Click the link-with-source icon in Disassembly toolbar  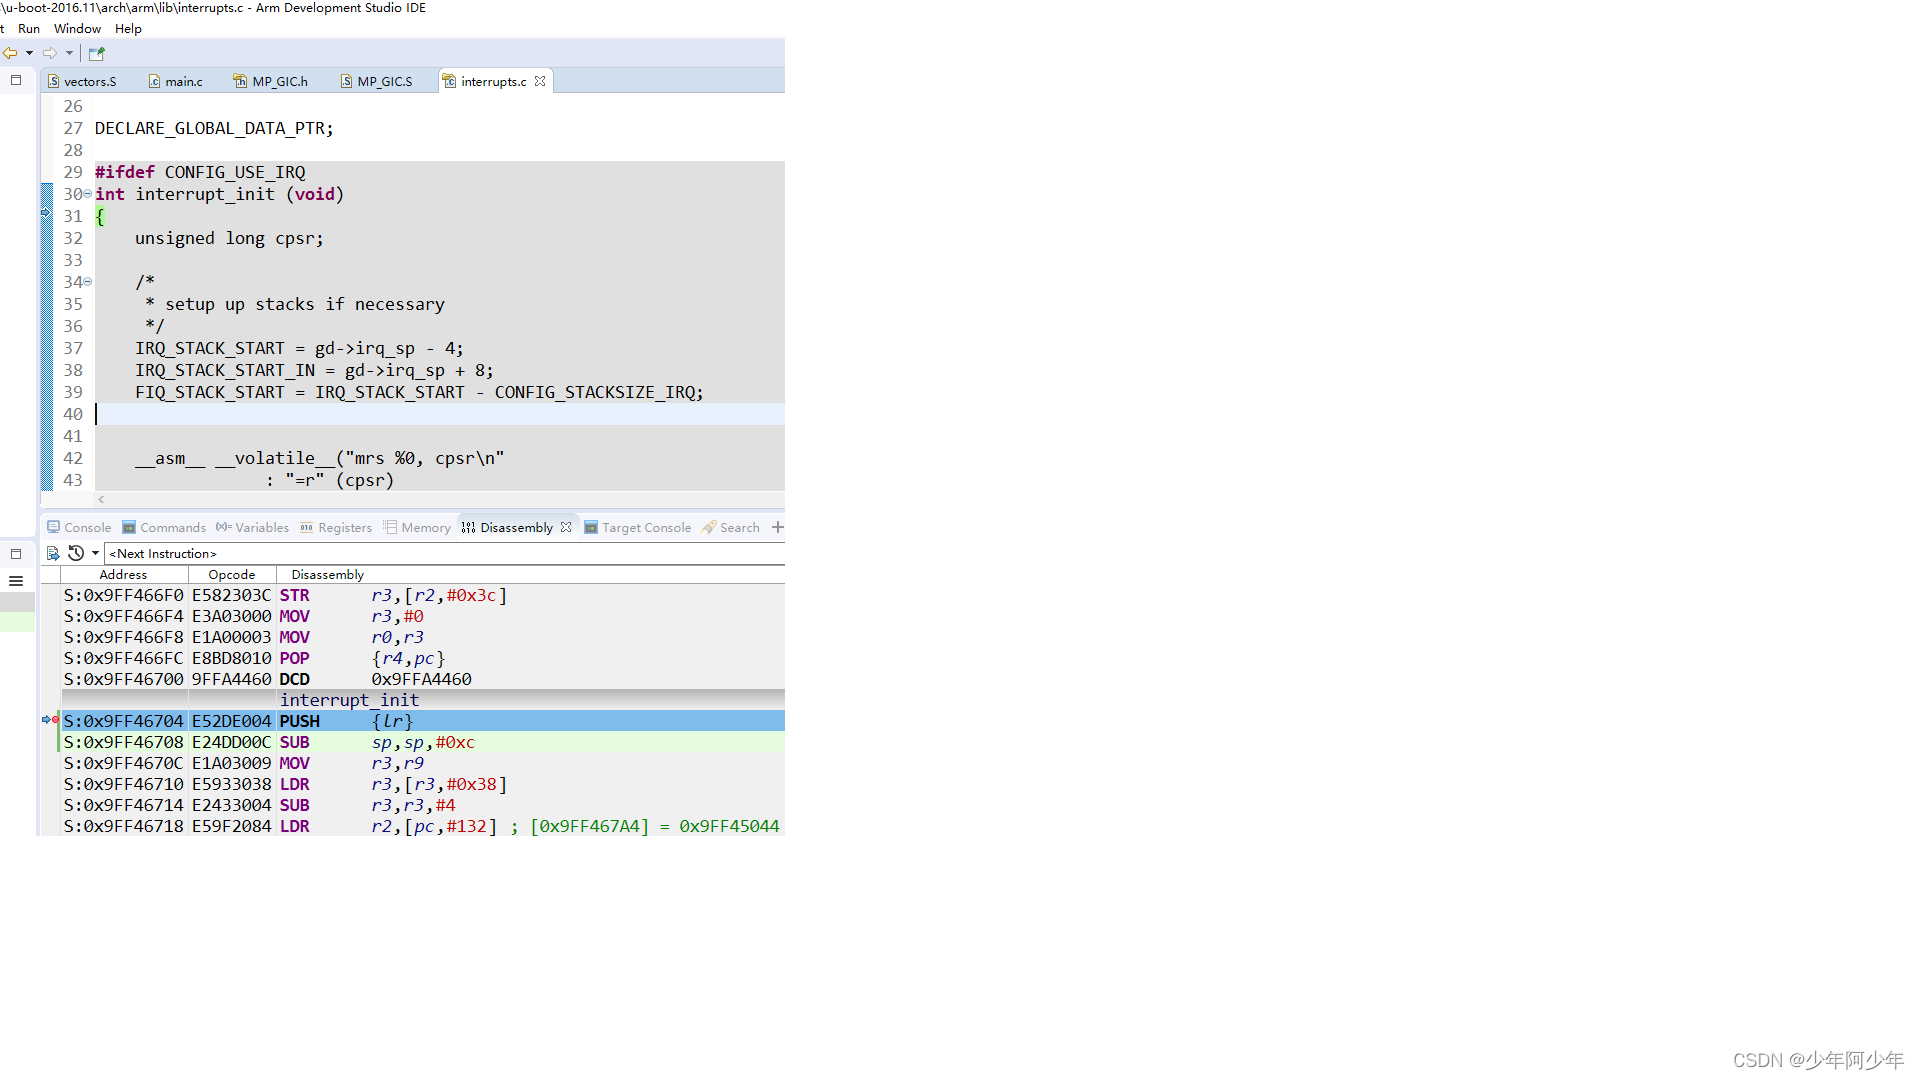pos(53,553)
